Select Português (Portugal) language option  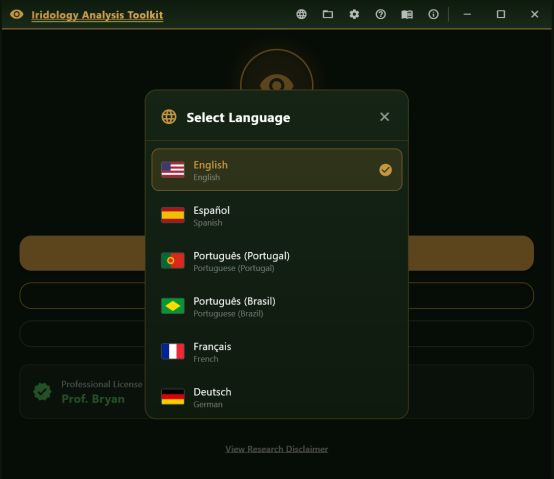(277, 261)
